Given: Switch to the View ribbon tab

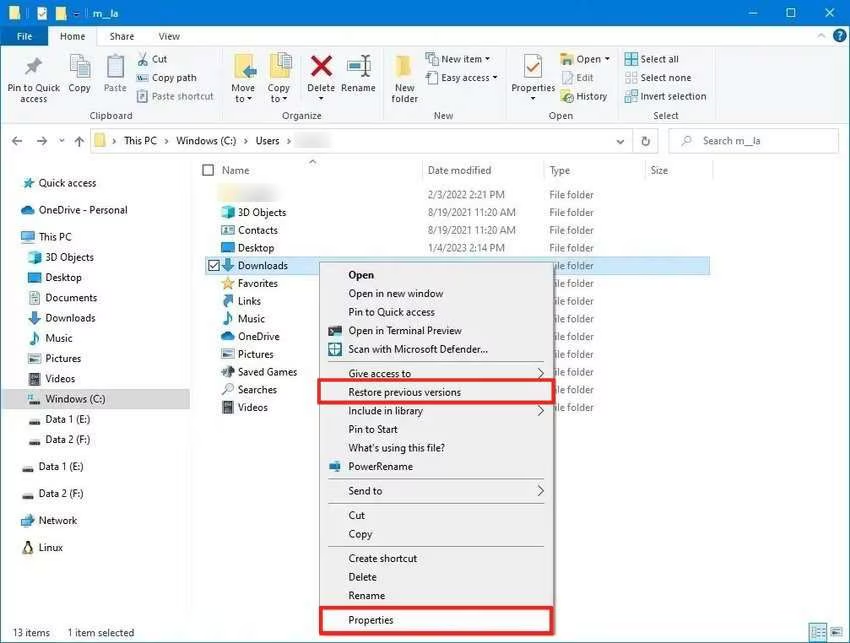Looking at the screenshot, I should coord(169,36).
